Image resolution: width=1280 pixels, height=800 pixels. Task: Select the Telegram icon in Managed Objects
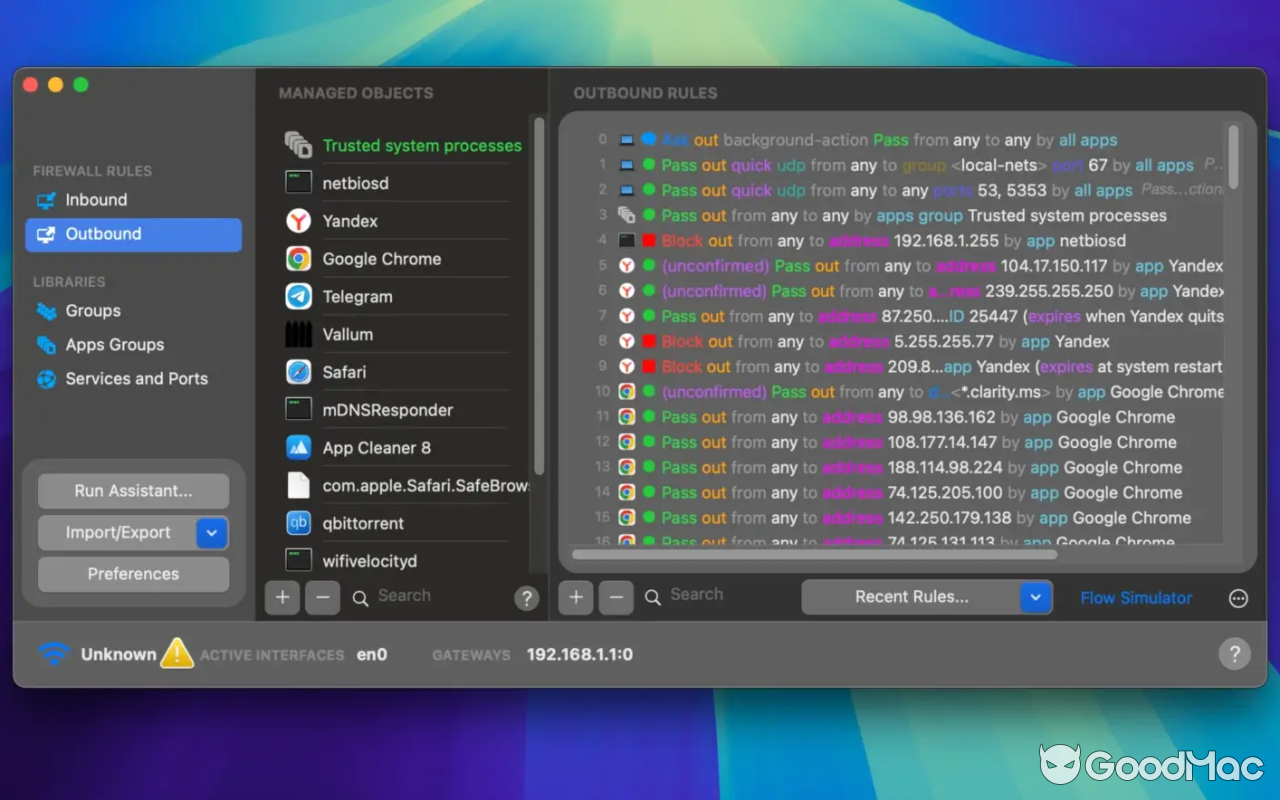point(297,296)
